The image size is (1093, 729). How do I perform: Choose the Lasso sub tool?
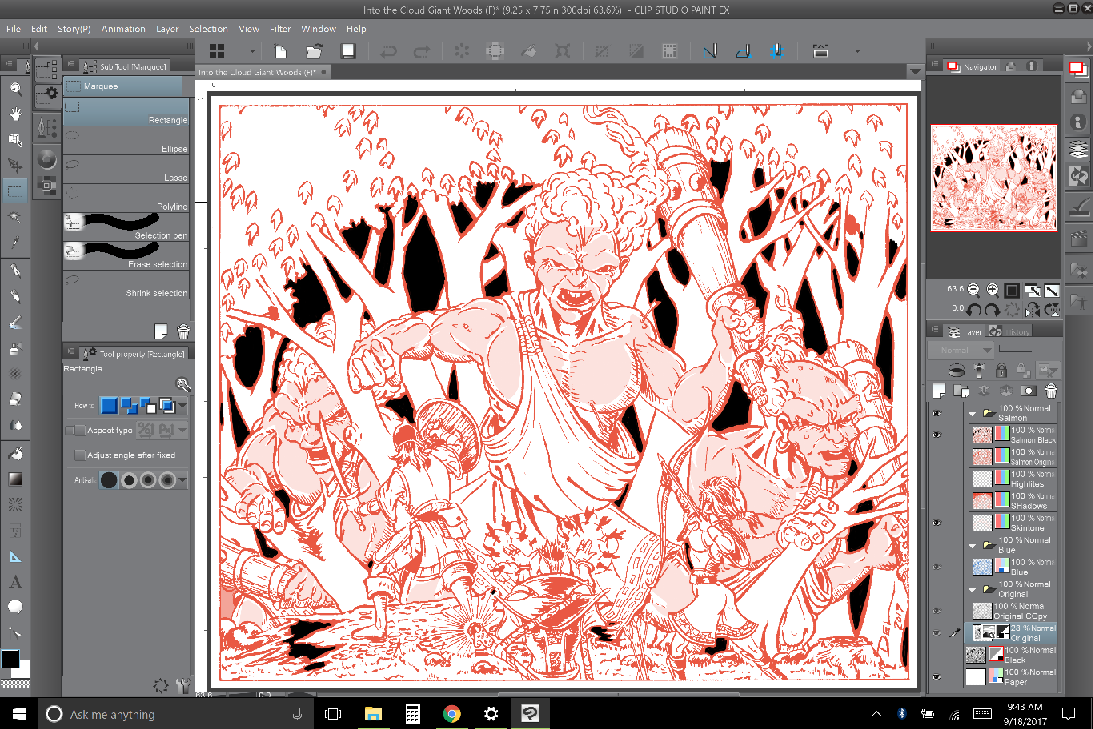tap(126, 171)
